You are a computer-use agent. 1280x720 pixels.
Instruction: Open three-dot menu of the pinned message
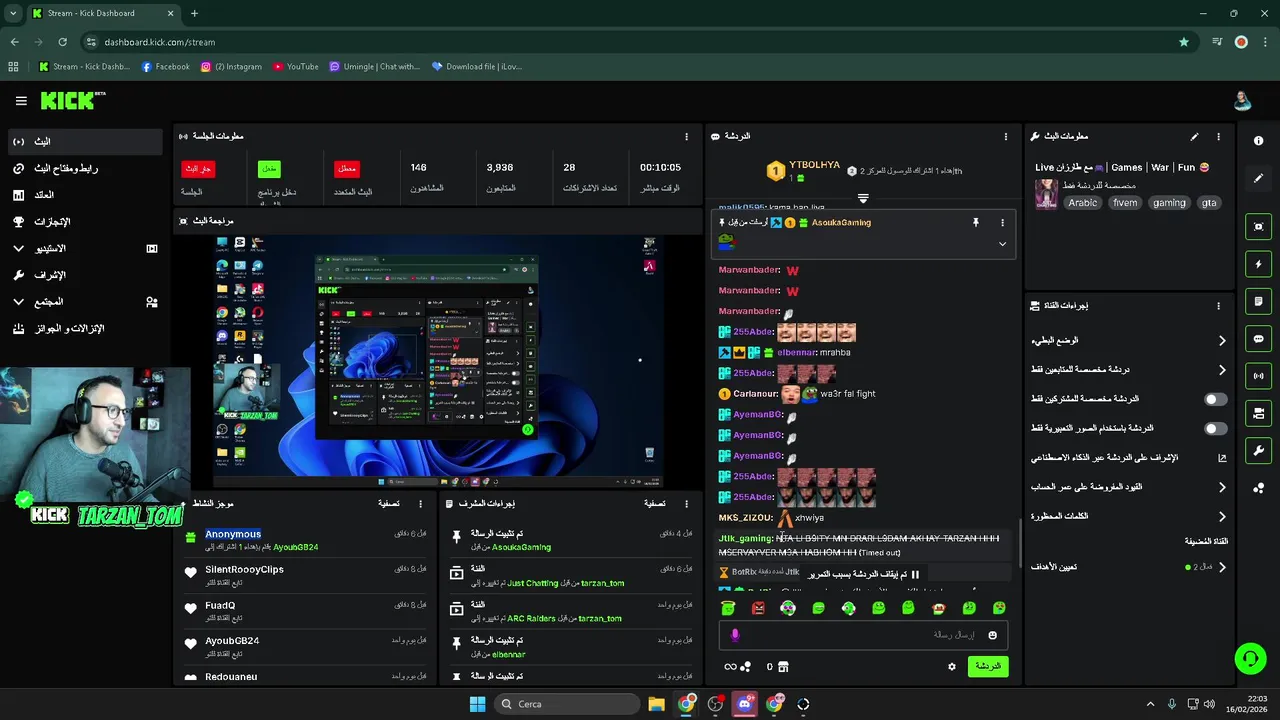click(x=1002, y=223)
